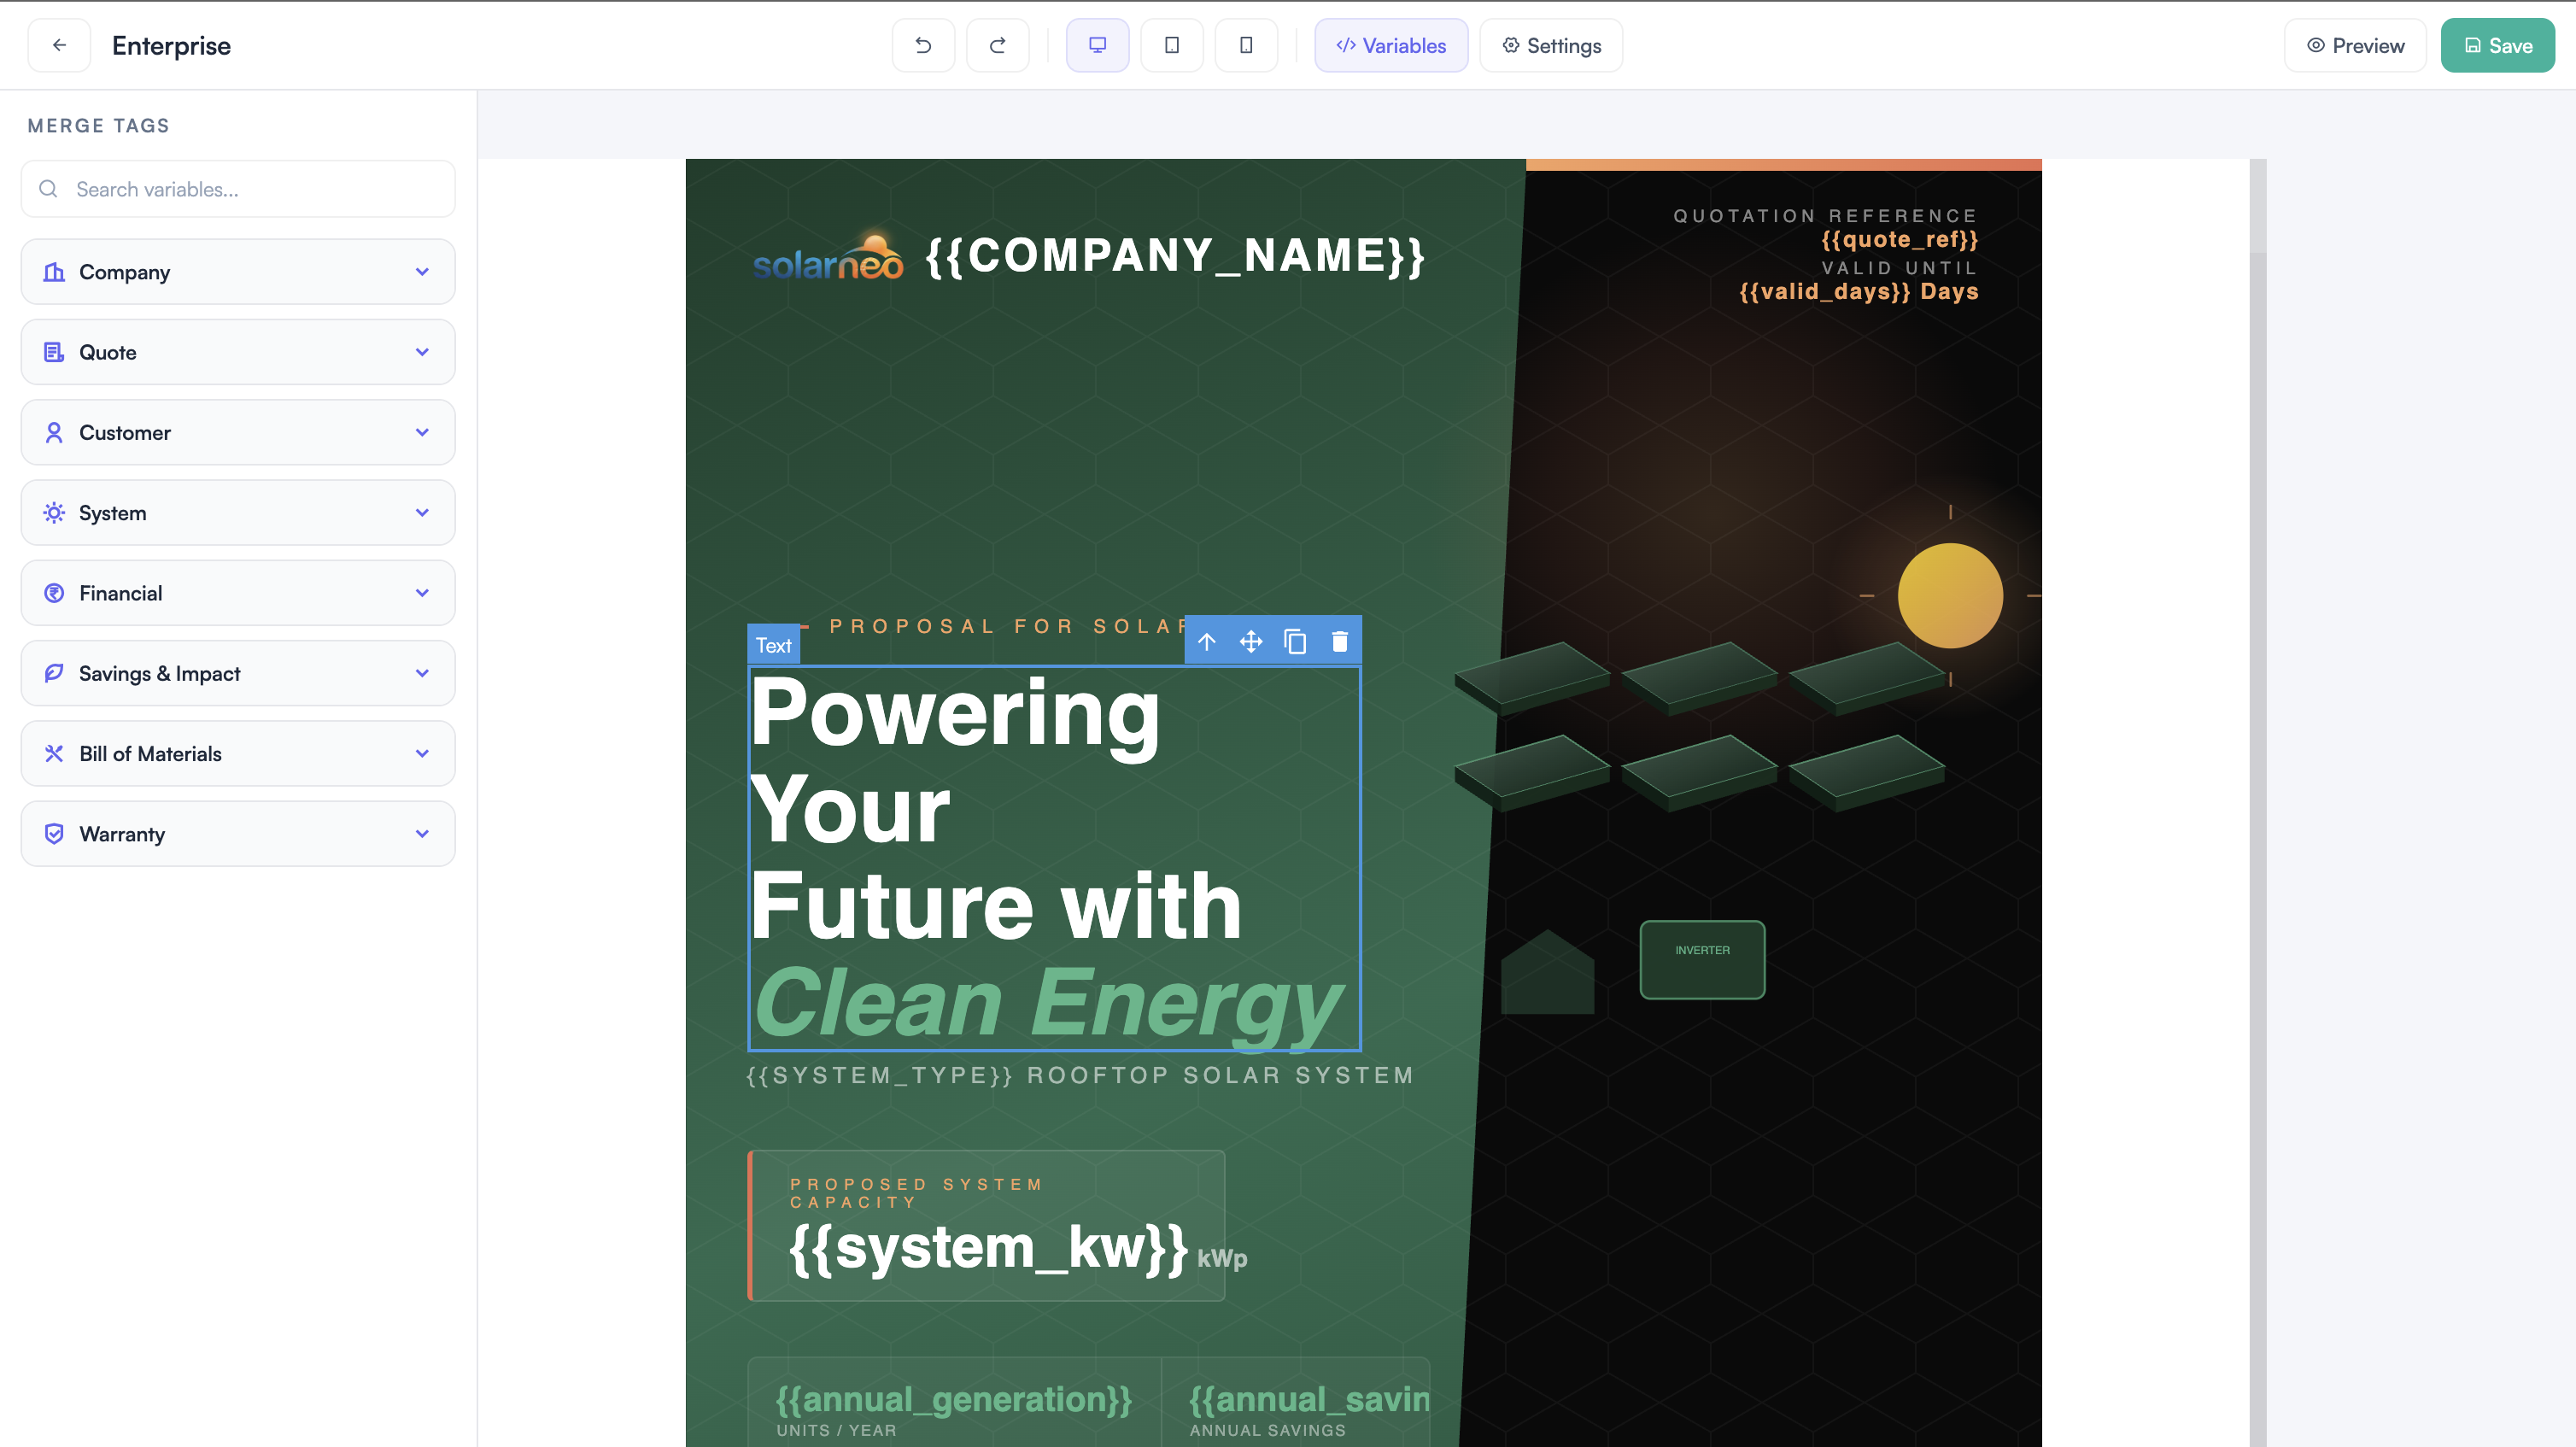Screen dimensions: 2576x1447
Task: Open the Settings panel
Action: pos(1551,45)
